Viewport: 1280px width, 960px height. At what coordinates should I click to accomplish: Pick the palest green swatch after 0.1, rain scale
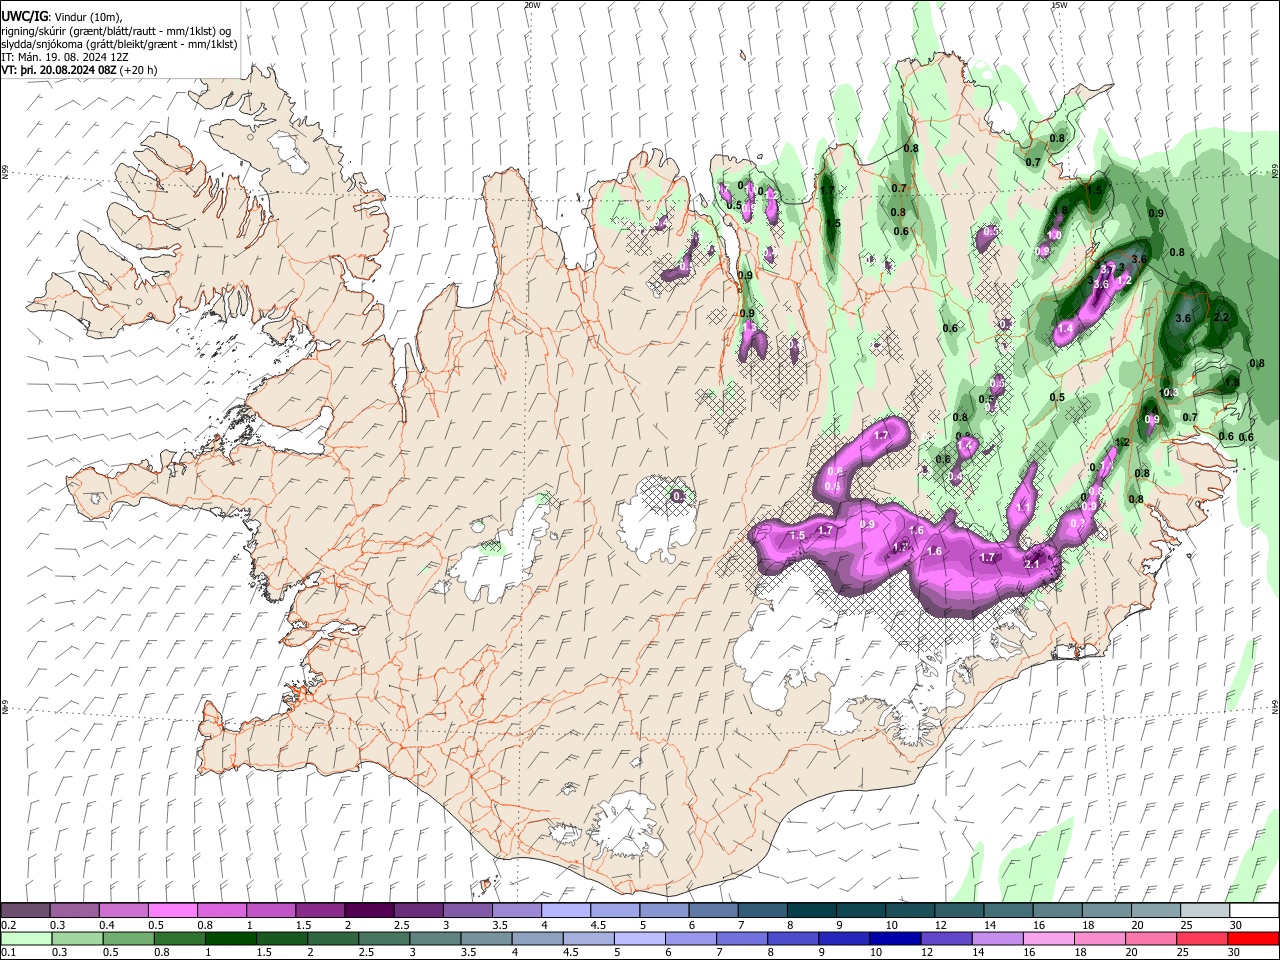coord(25,939)
